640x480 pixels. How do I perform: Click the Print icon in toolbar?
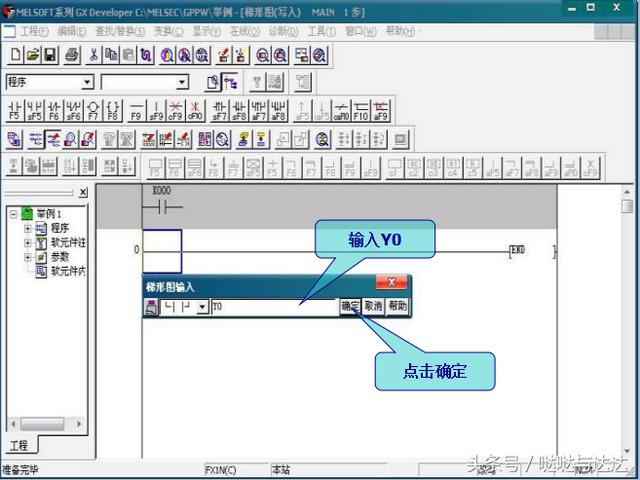coord(72,55)
